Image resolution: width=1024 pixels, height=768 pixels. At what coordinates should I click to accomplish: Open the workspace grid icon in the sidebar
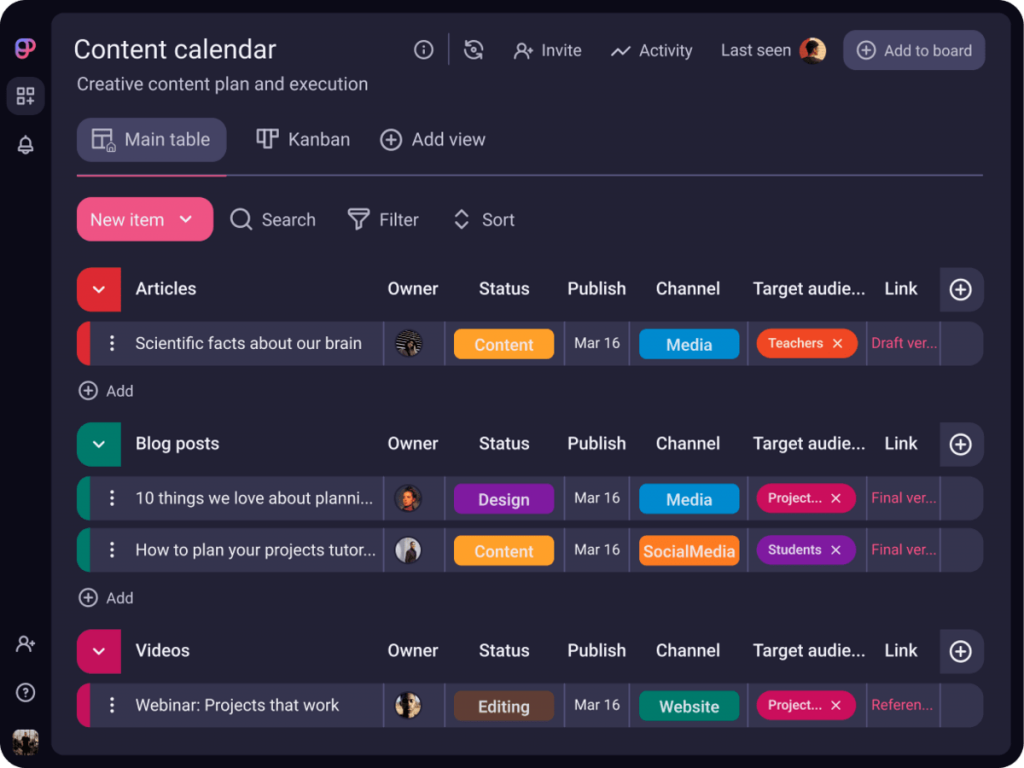click(x=25, y=96)
